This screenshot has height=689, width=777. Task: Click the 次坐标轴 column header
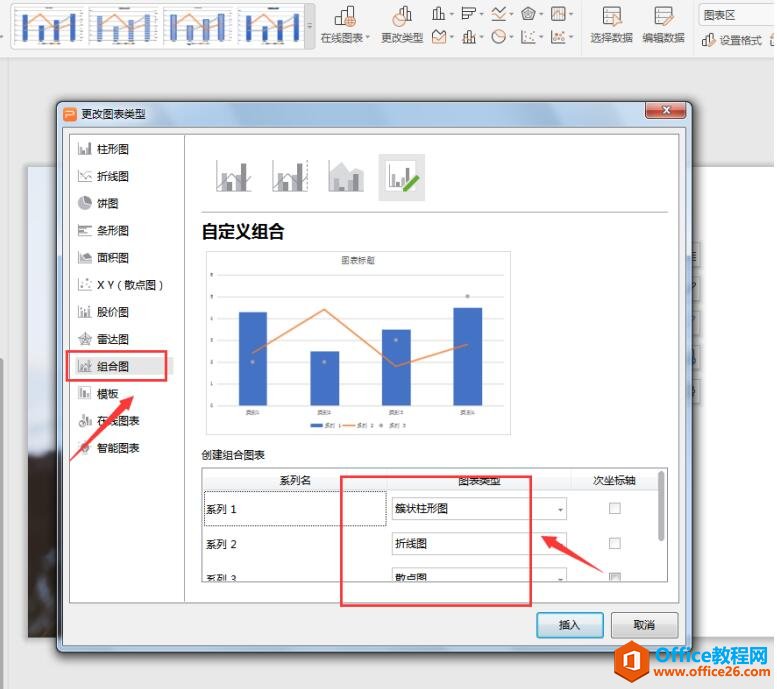click(614, 480)
